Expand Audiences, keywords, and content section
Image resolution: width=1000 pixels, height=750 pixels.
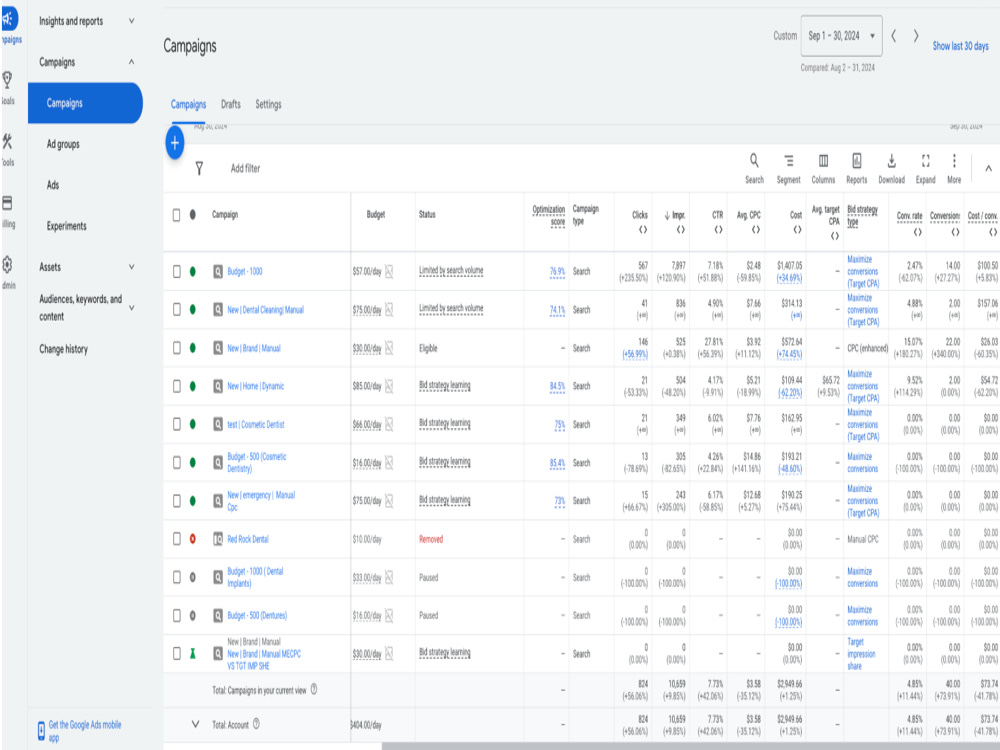131,307
